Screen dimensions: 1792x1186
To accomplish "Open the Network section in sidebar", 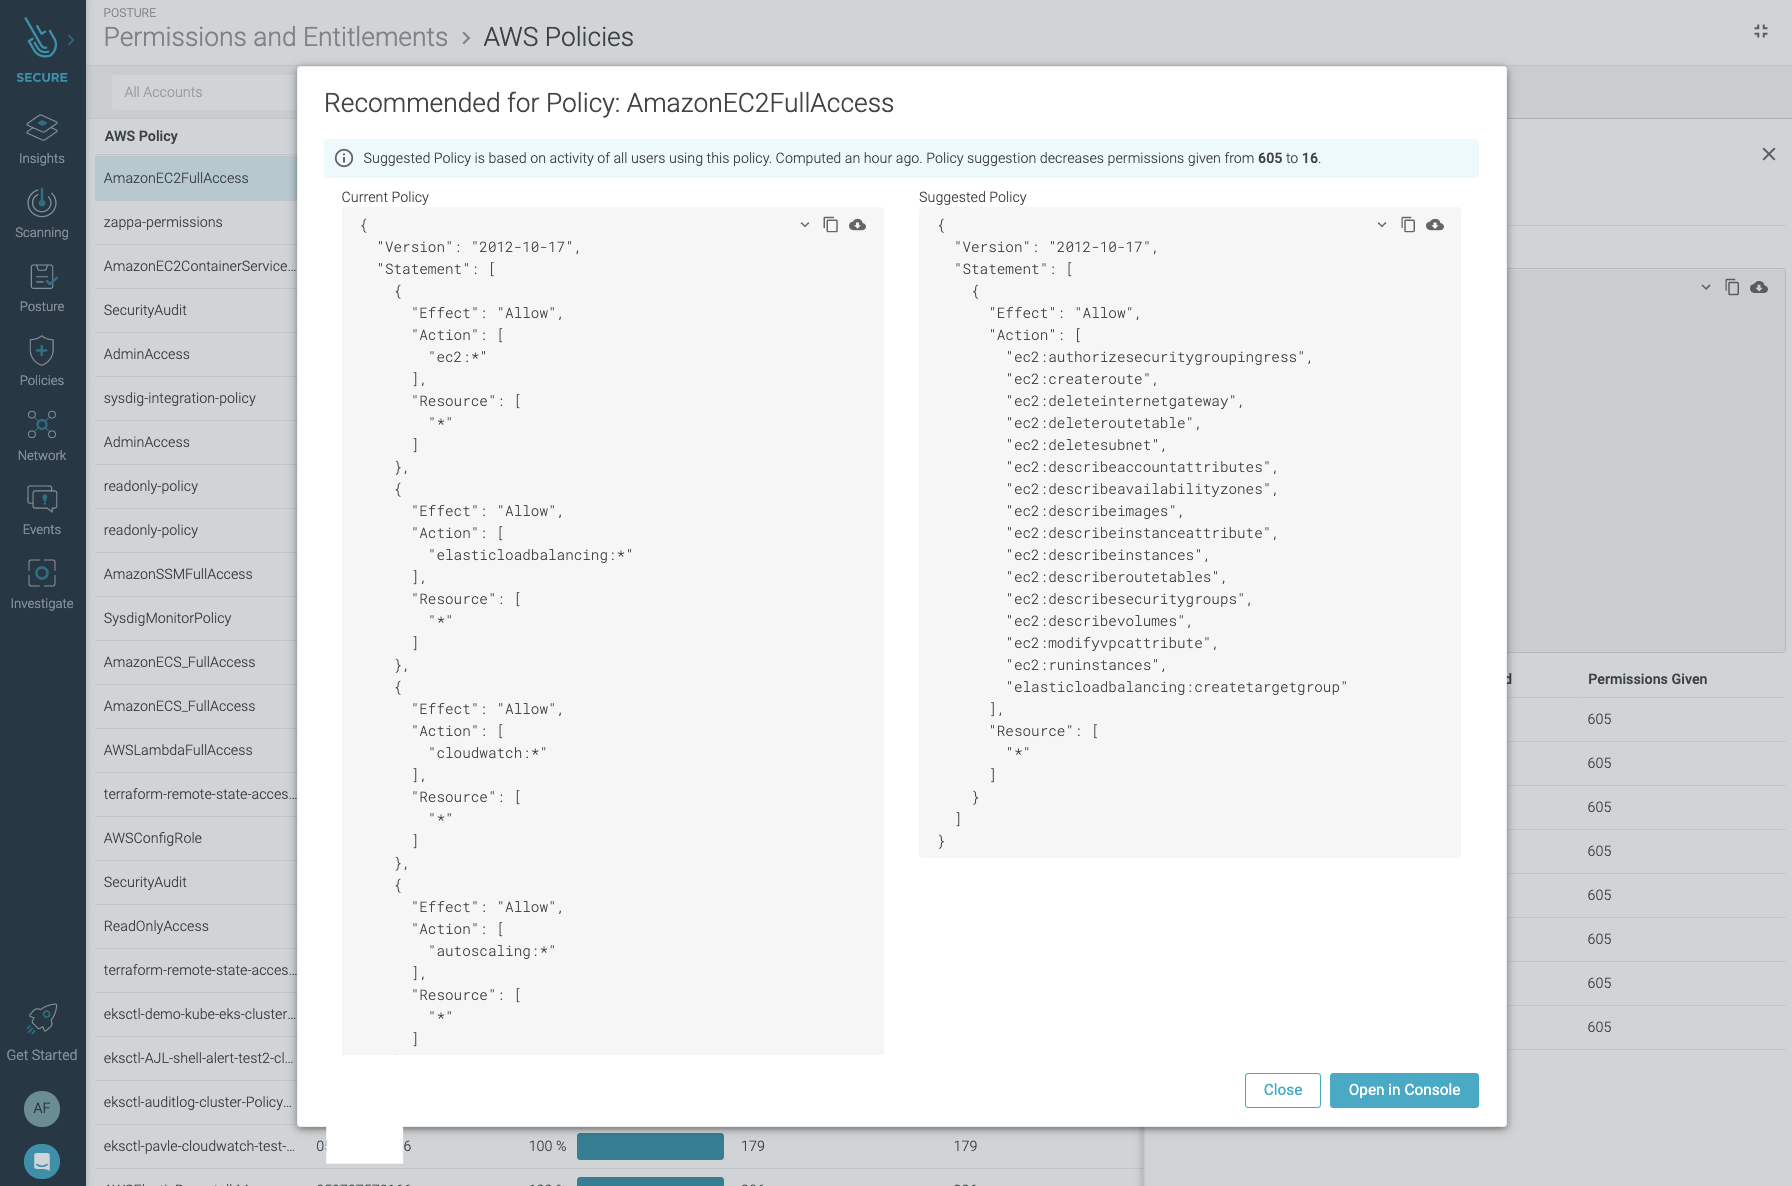I will point(42,436).
